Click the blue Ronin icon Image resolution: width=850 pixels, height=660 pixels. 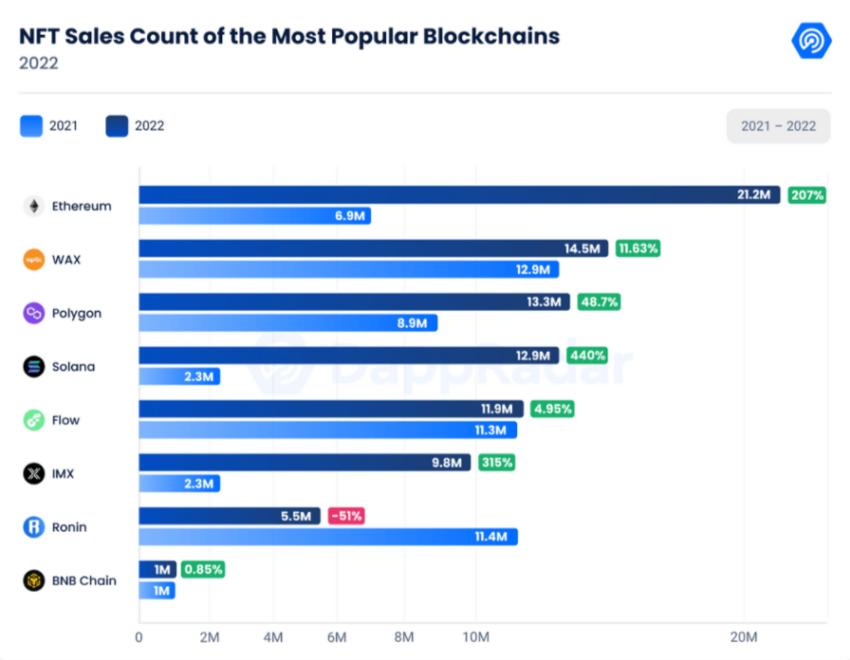pyautogui.click(x=34, y=527)
